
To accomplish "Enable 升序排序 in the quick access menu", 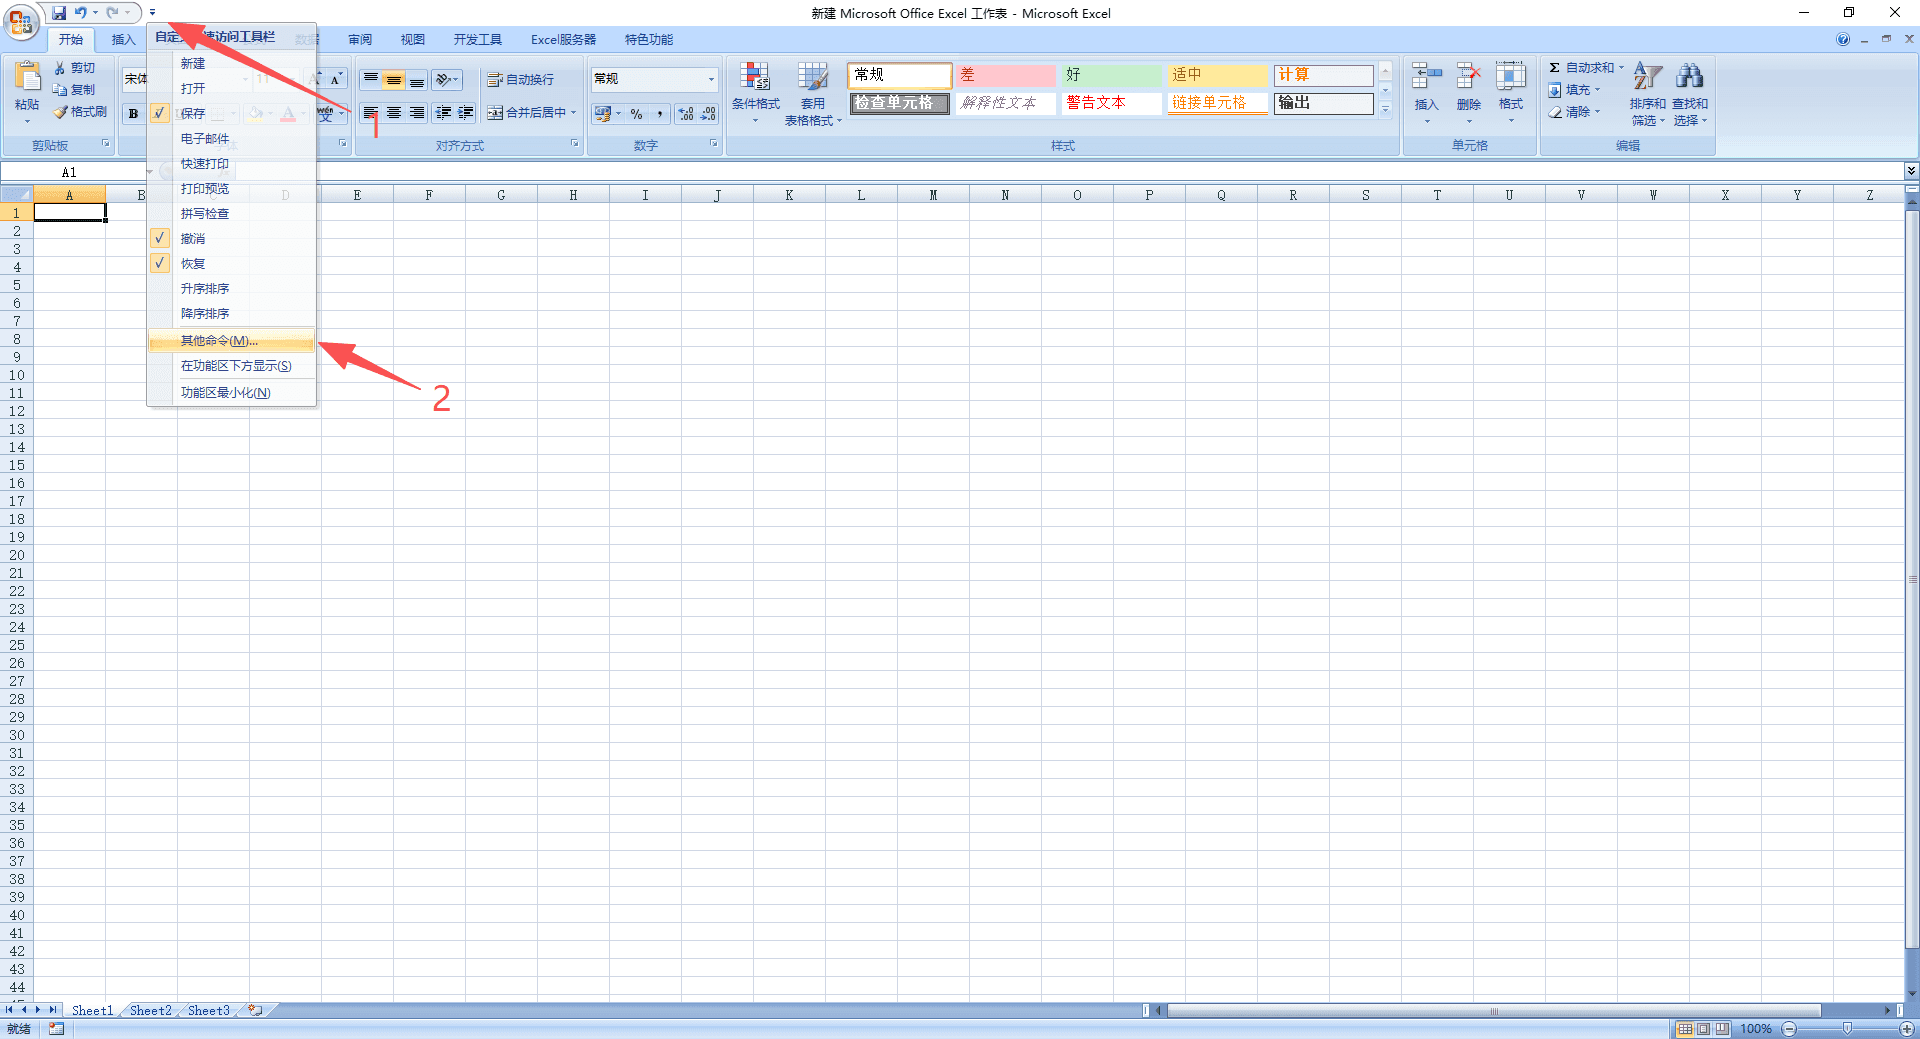I will click(231, 288).
